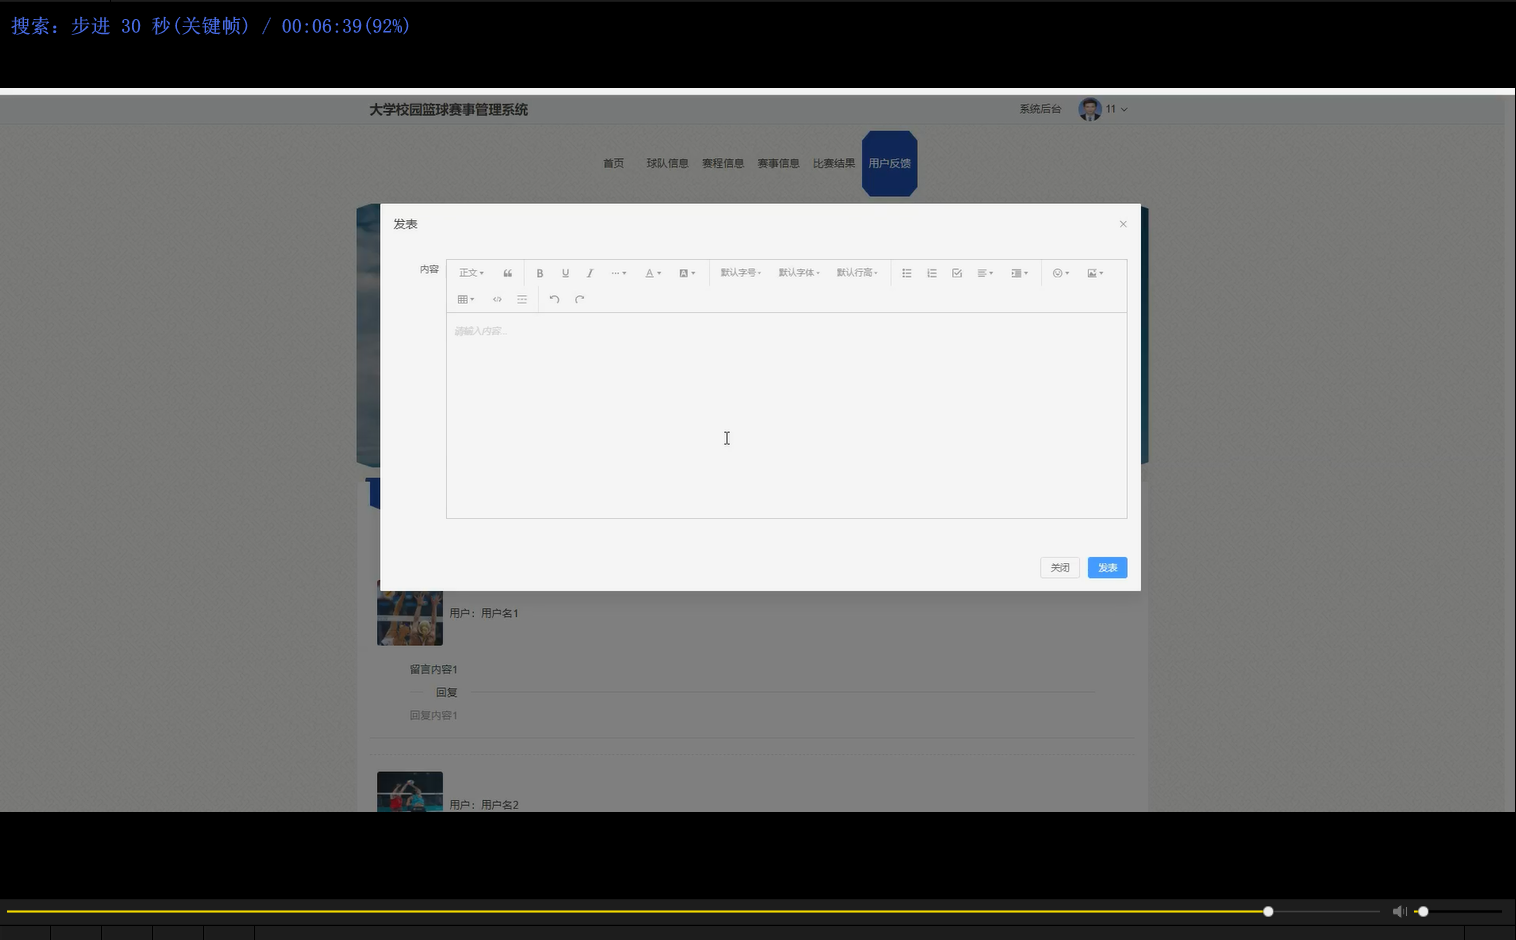Undo the last edit
Image resolution: width=1516 pixels, height=940 pixels.
(x=554, y=299)
